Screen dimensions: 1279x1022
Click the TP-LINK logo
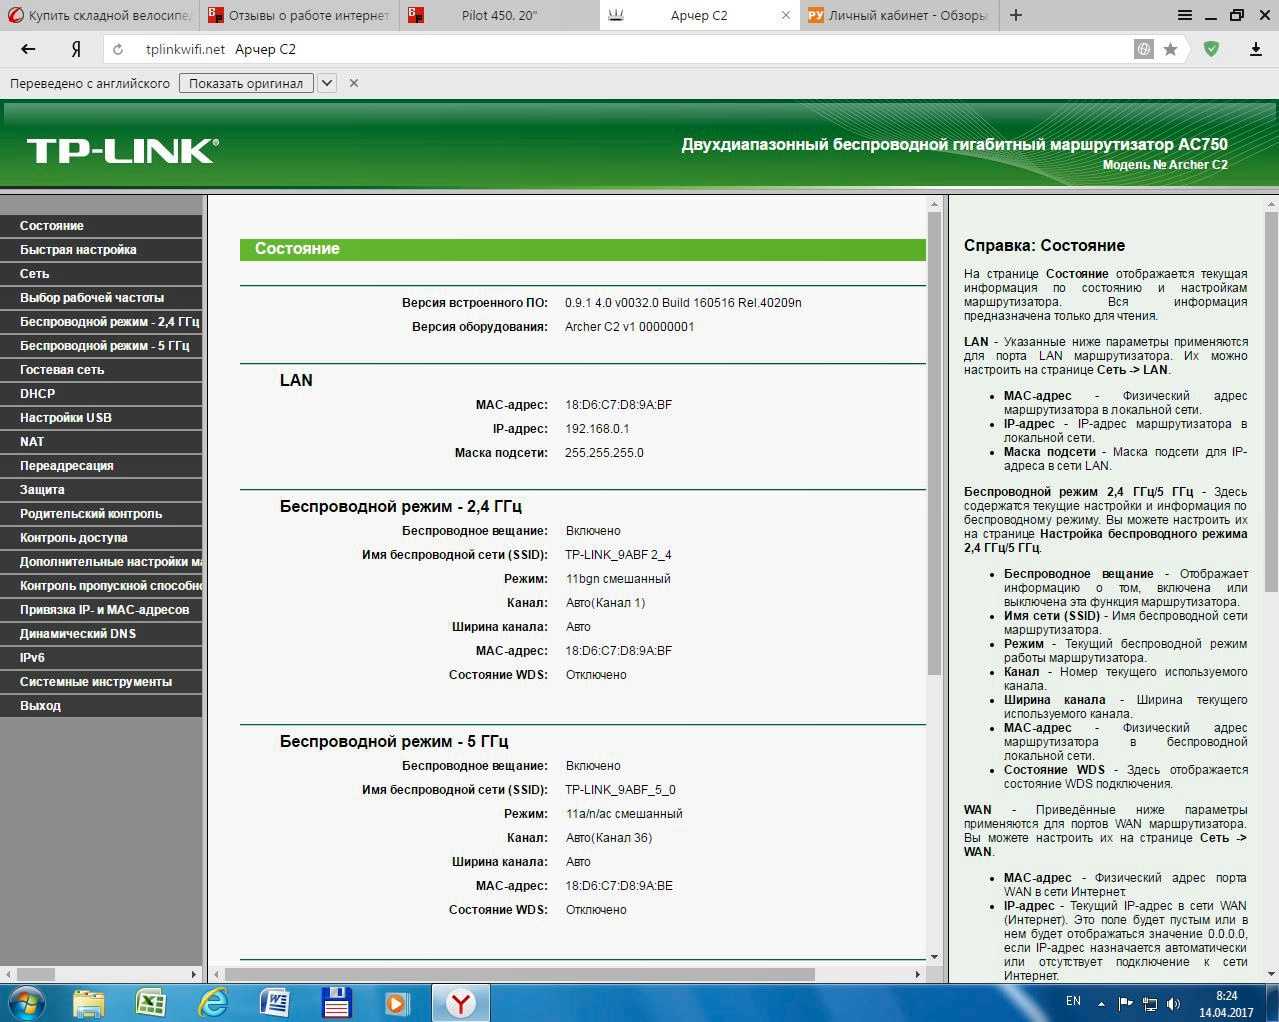click(x=122, y=151)
